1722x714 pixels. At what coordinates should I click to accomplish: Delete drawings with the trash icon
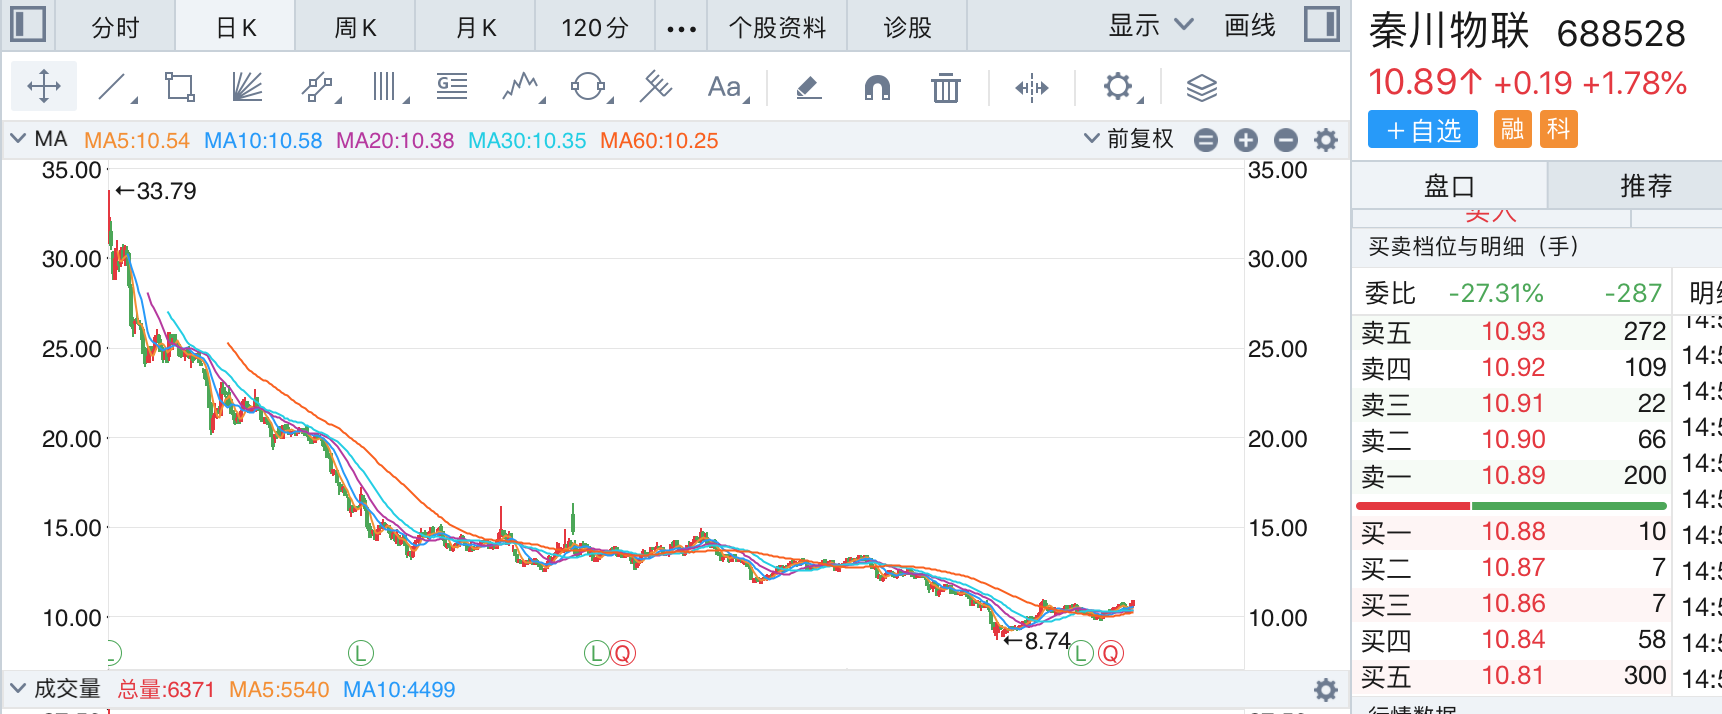pos(945,88)
